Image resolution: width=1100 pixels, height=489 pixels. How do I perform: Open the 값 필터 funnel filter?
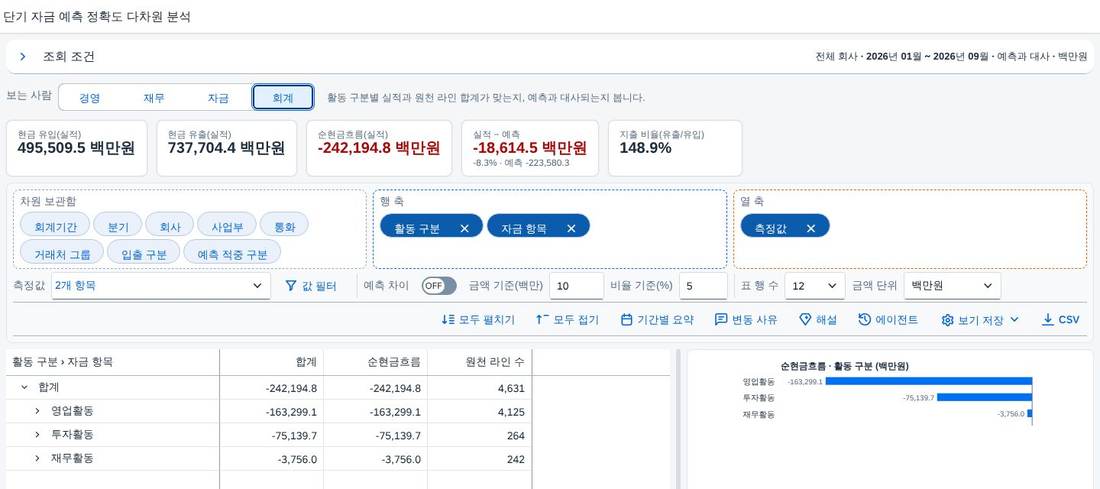coord(311,286)
